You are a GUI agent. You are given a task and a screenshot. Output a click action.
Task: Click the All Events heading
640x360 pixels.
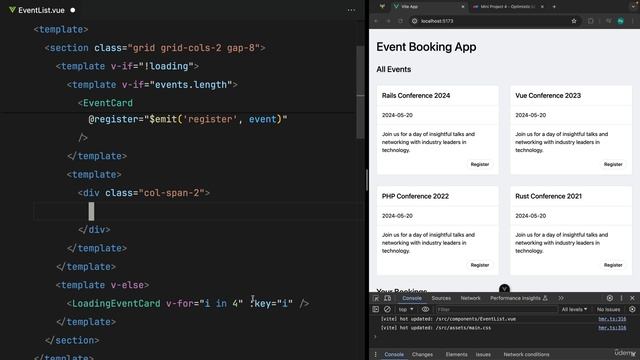pyautogui.click(x=393, y=69)
